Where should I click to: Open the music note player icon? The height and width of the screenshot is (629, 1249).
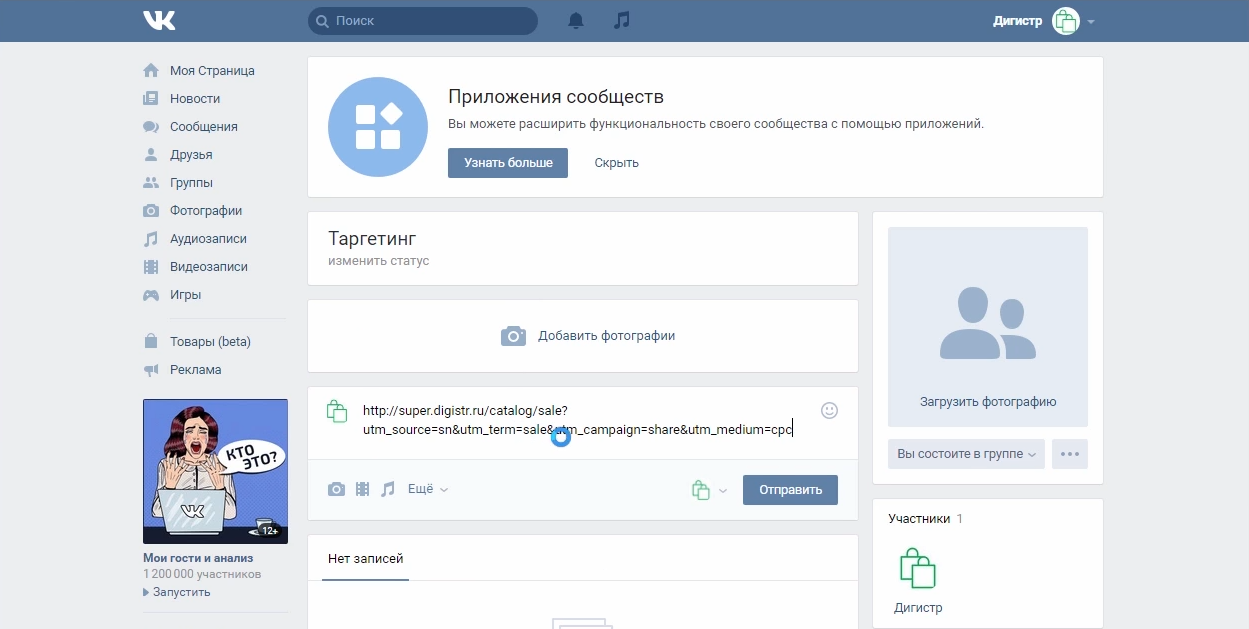[x=622, y=20]
